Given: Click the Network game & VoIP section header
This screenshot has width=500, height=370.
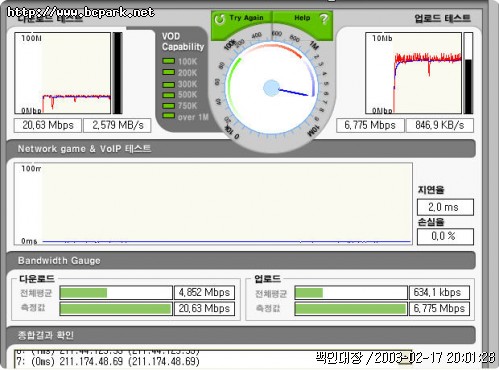Looking at the screenshot, I should (241, 149).
